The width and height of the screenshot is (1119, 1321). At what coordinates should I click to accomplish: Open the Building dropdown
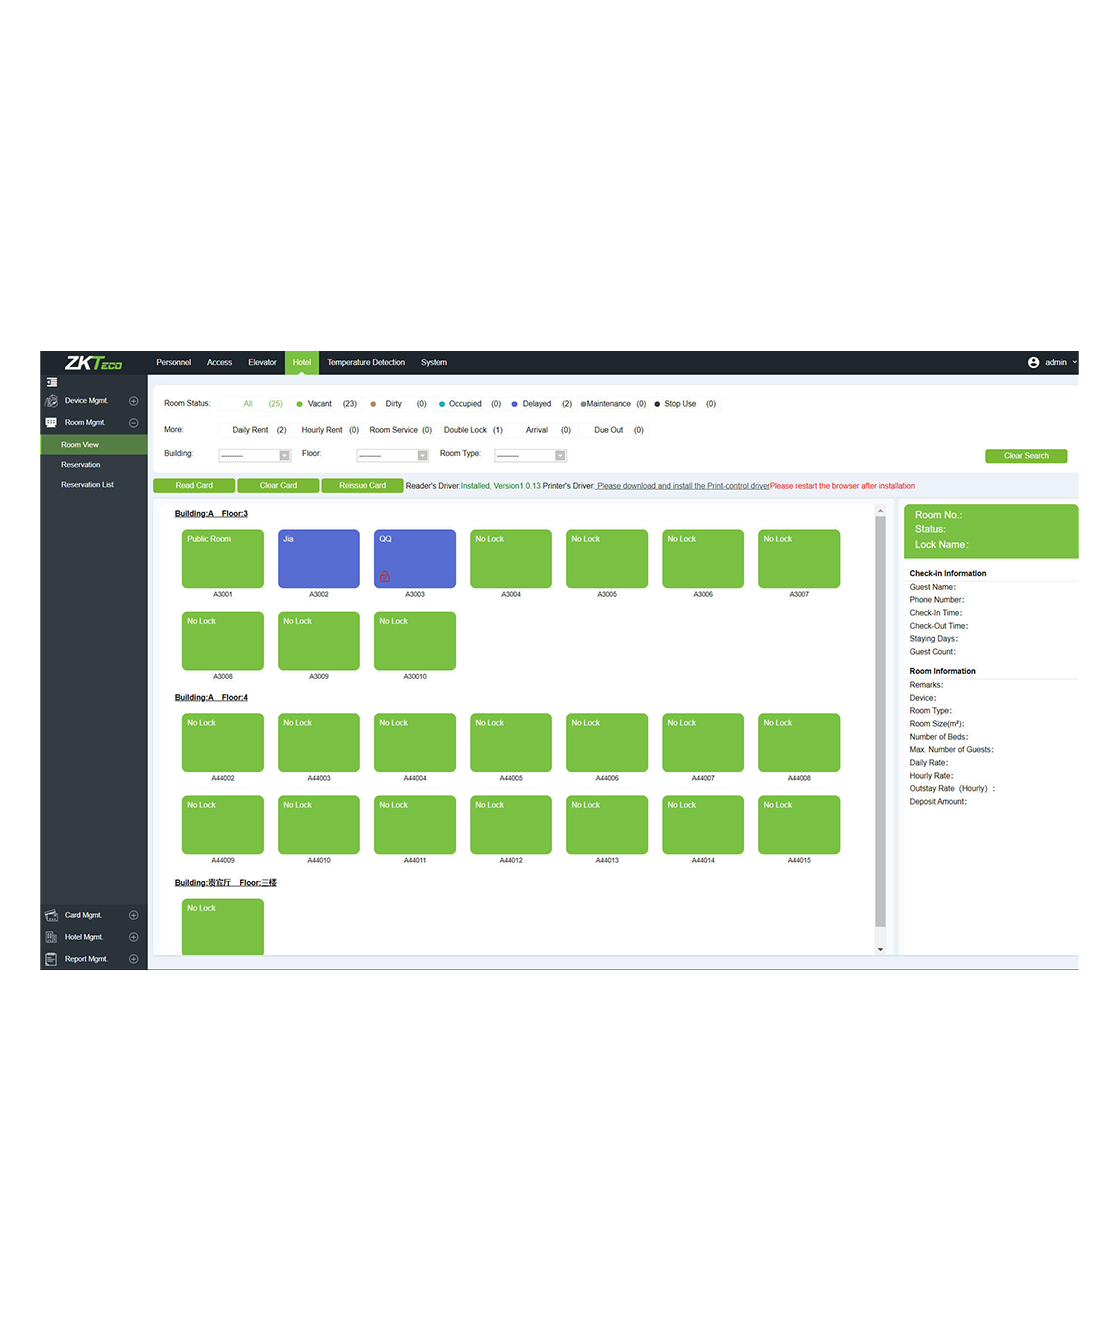coord(255,456)
